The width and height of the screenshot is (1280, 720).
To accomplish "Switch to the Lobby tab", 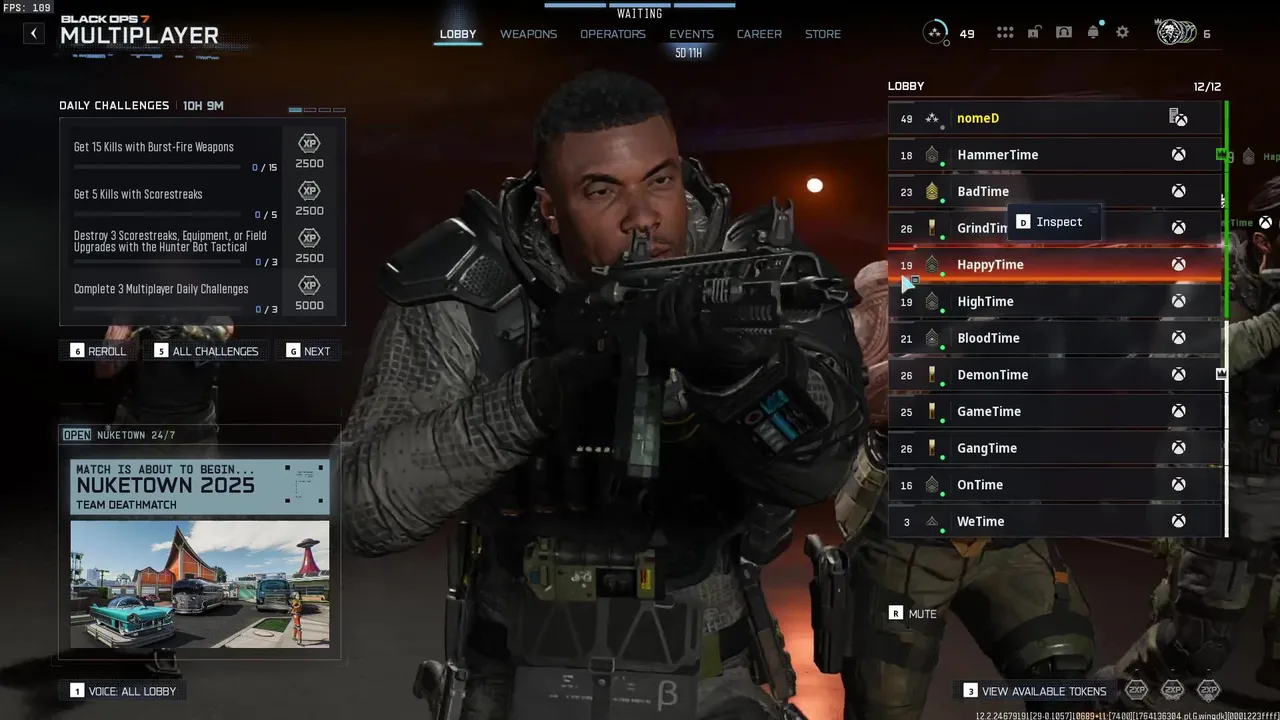I will coord(458,34).
